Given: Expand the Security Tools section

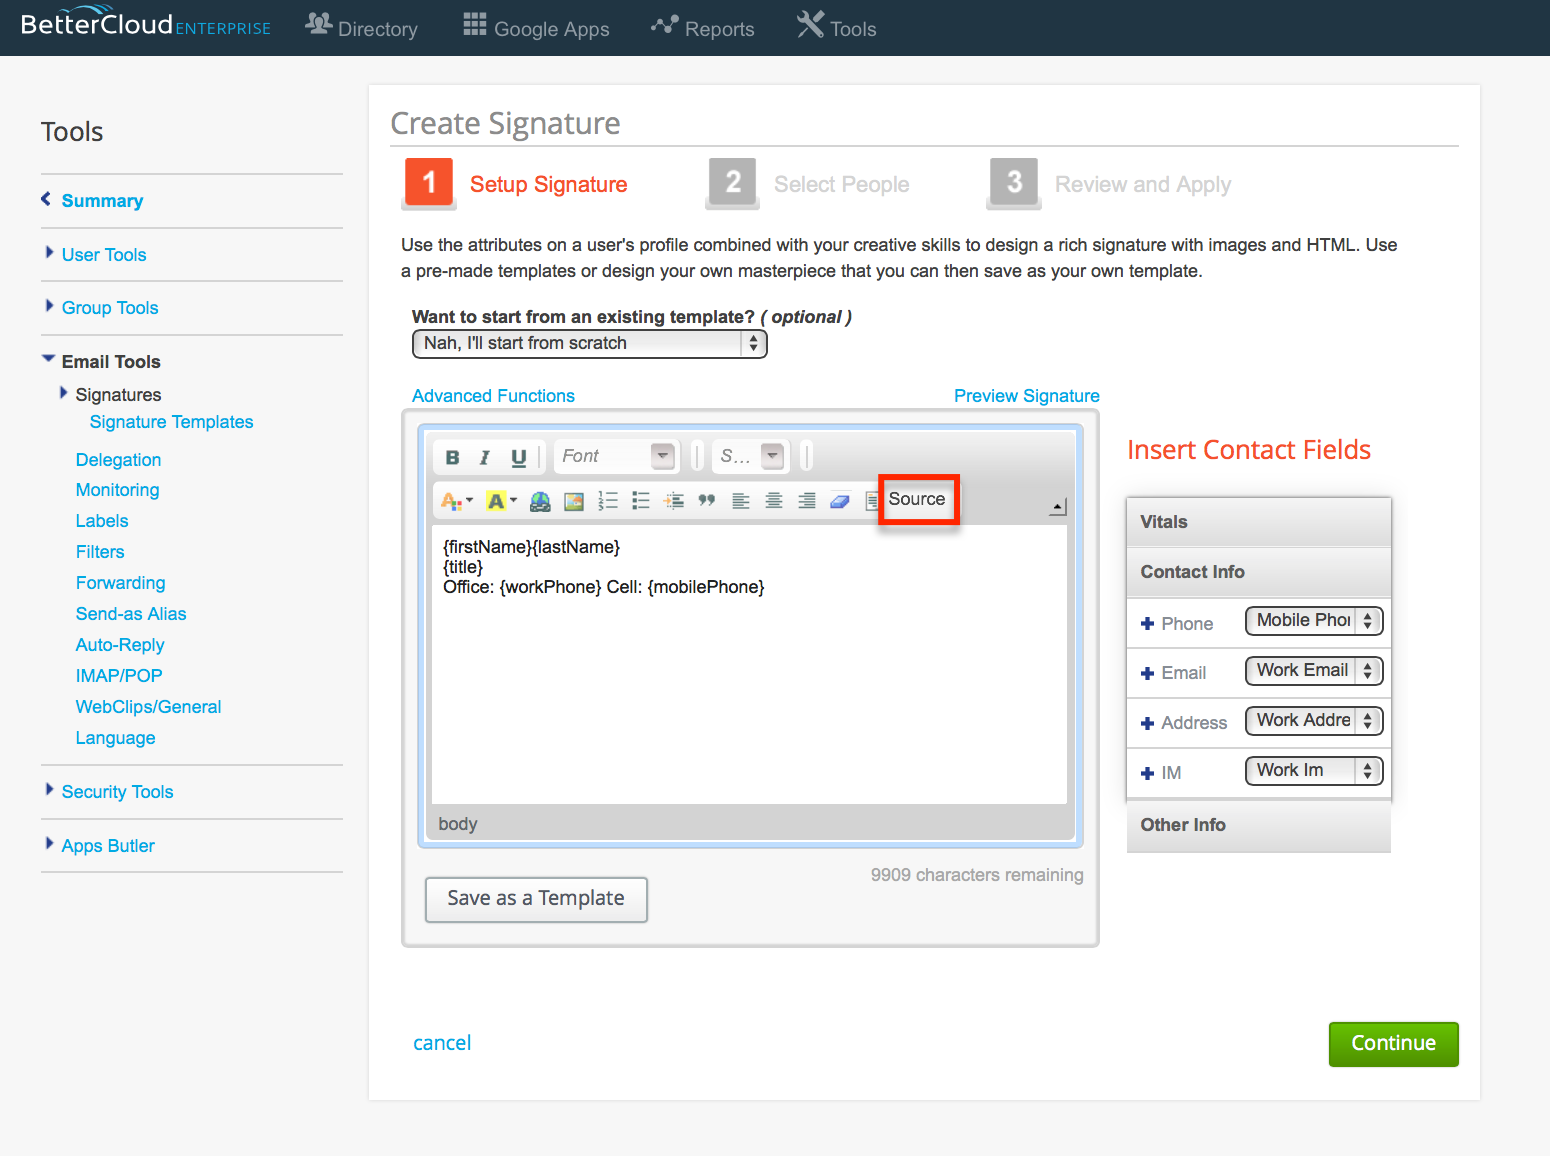Looking at the screenshot, I should coord(117,791).
